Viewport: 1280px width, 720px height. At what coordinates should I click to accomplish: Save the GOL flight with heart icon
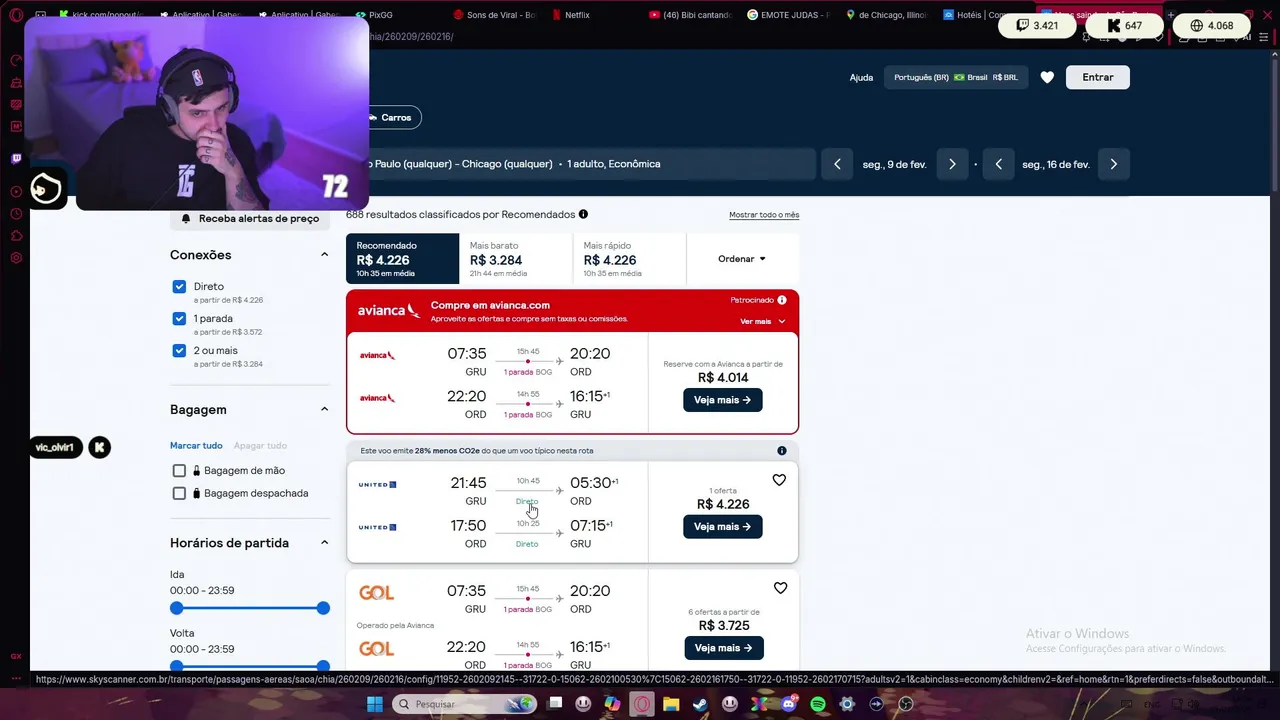tap(780, 588)
